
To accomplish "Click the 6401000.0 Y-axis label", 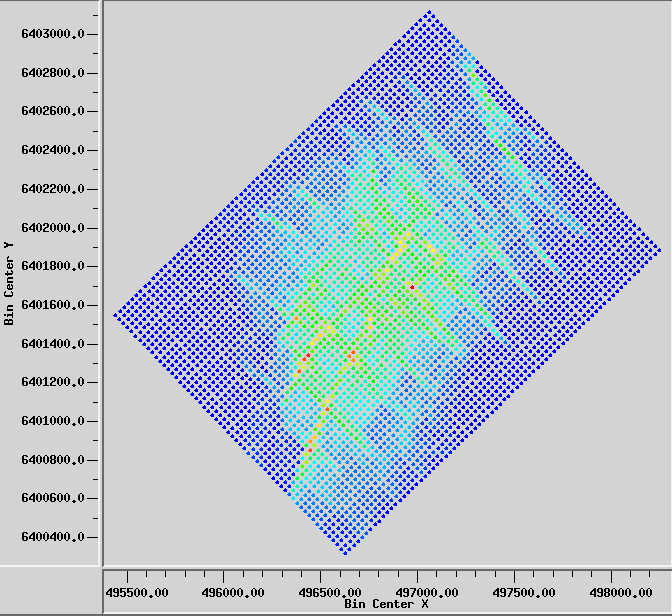I will pos(52,421).
